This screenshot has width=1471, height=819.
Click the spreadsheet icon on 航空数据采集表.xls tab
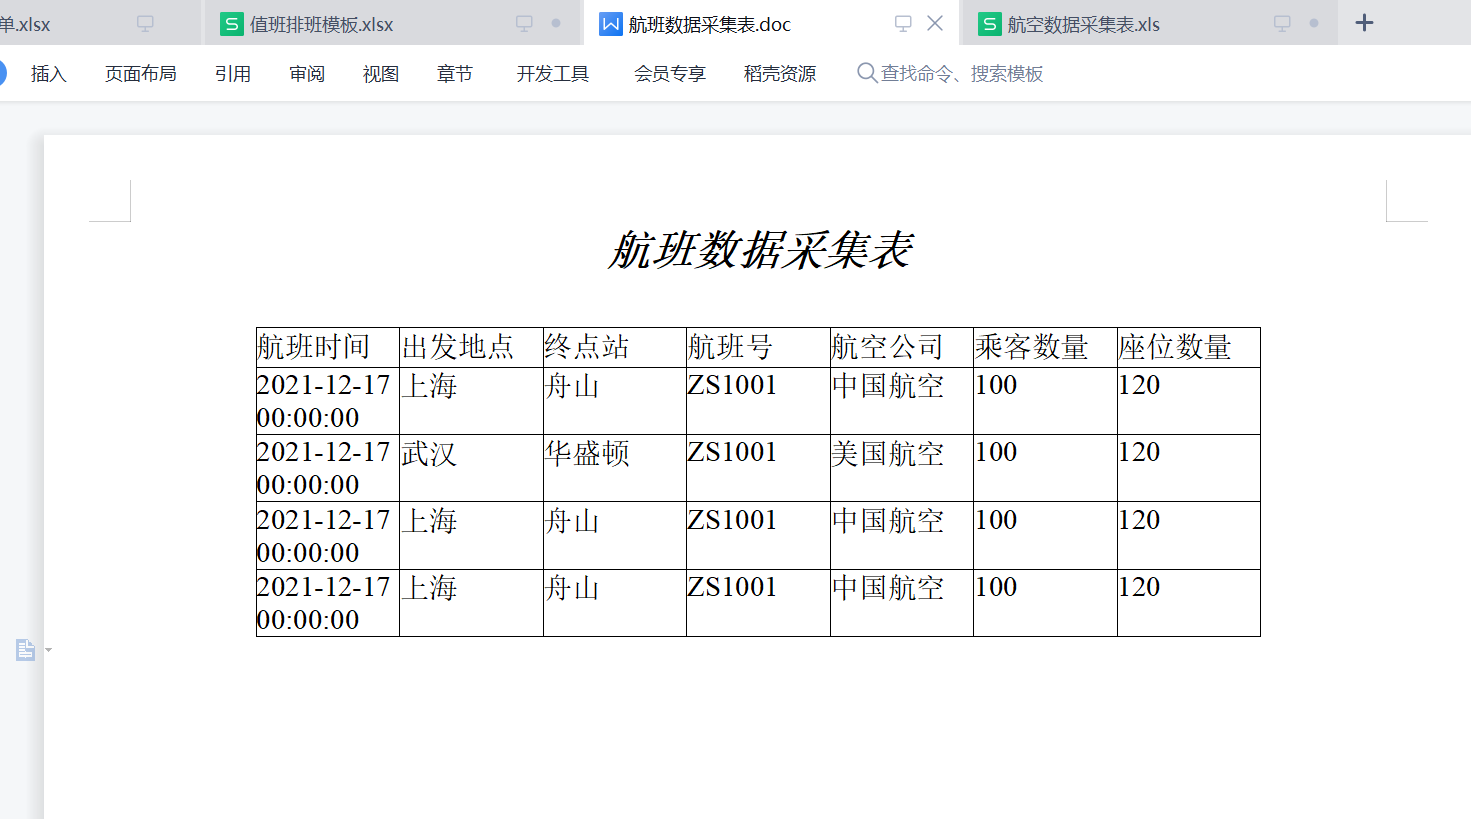click(x=989, y=24)
